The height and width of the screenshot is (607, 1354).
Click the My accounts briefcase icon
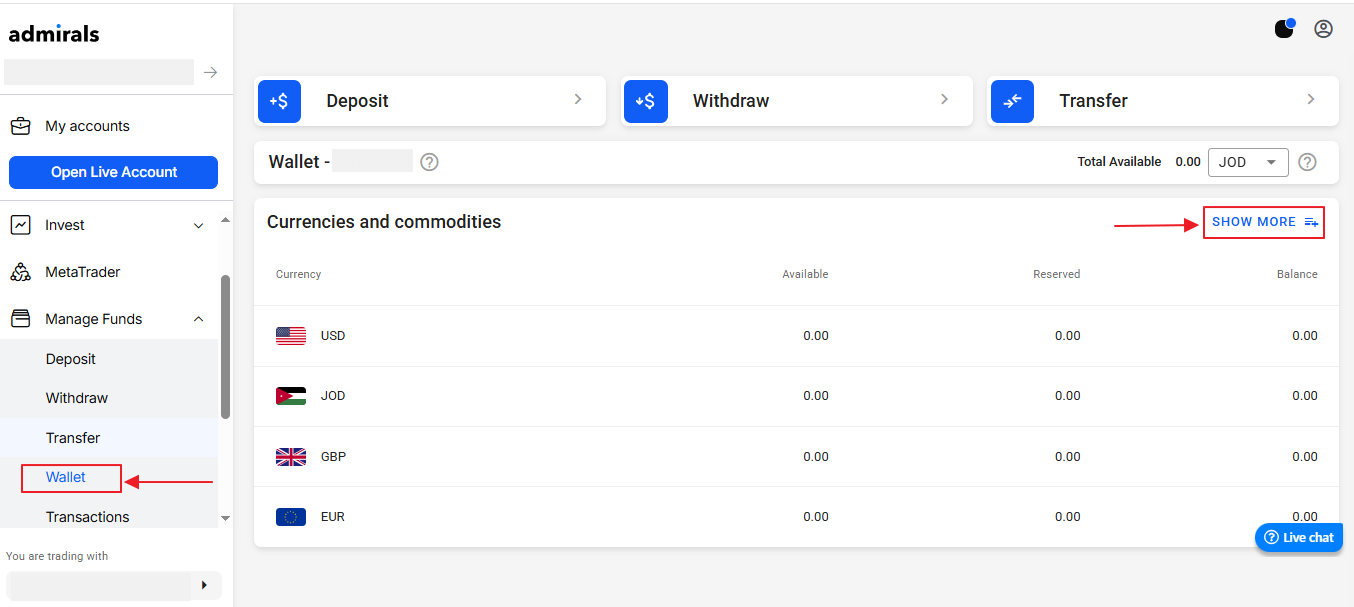point(20,126)
